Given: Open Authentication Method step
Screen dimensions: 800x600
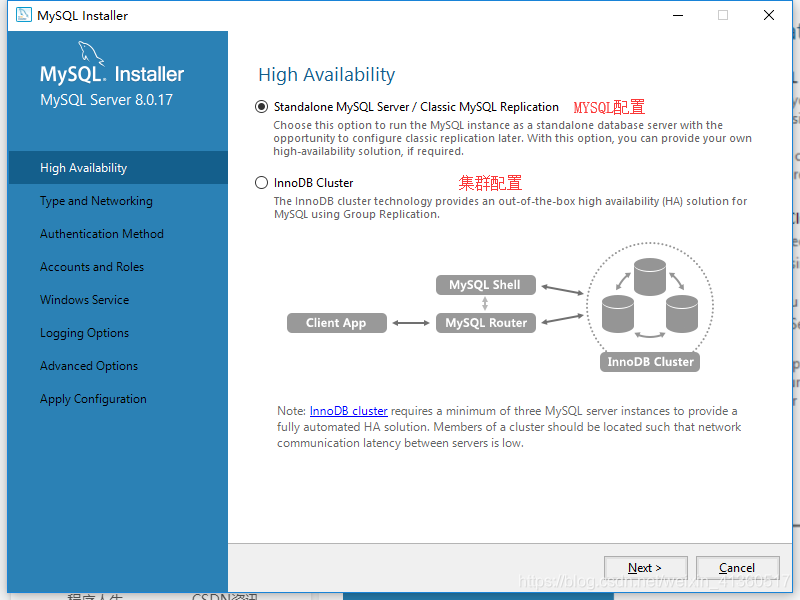Looking at the screenshot, I should (102, 234).
